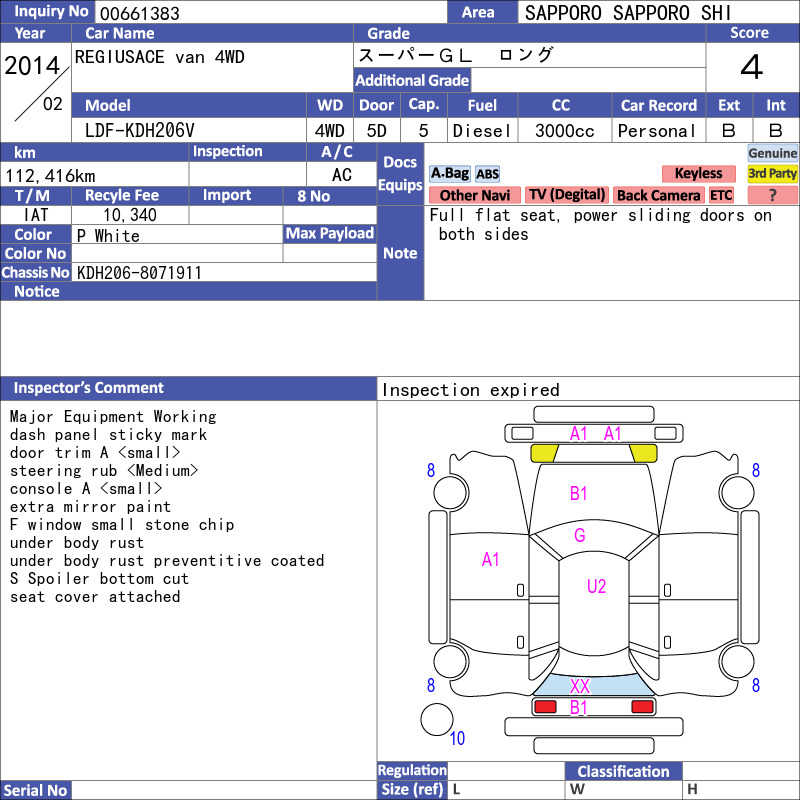Click the A.Bag equipment badge
The image size is (800, 800).
pos(449,173)
